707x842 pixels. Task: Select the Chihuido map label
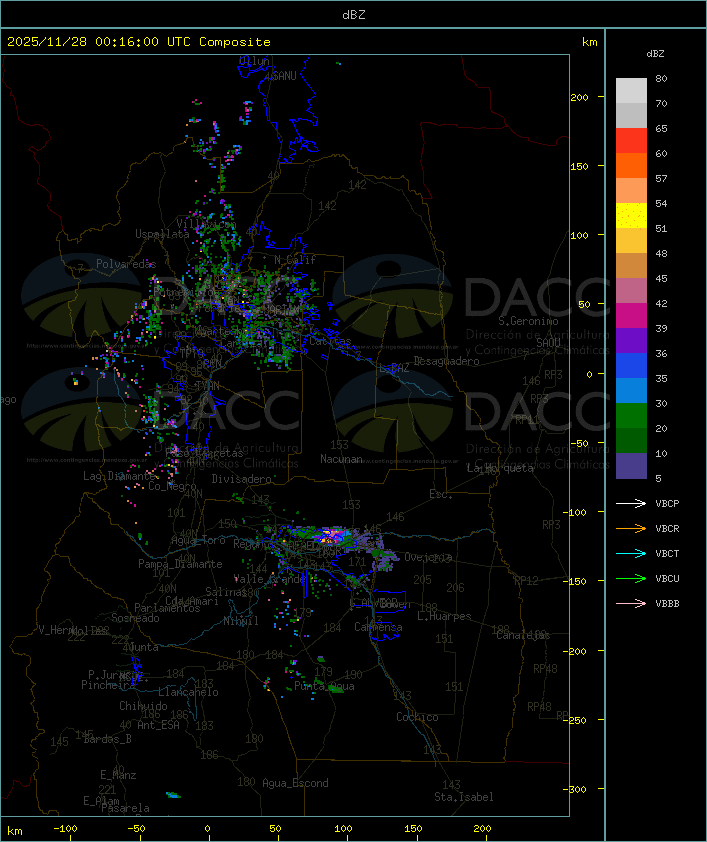click(x=143, y=706)
